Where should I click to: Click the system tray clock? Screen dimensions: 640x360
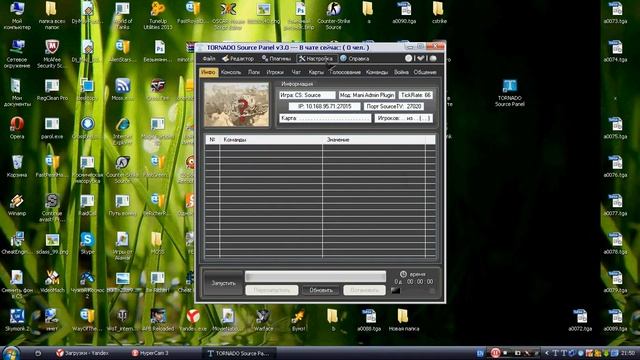tap(628, 353)
